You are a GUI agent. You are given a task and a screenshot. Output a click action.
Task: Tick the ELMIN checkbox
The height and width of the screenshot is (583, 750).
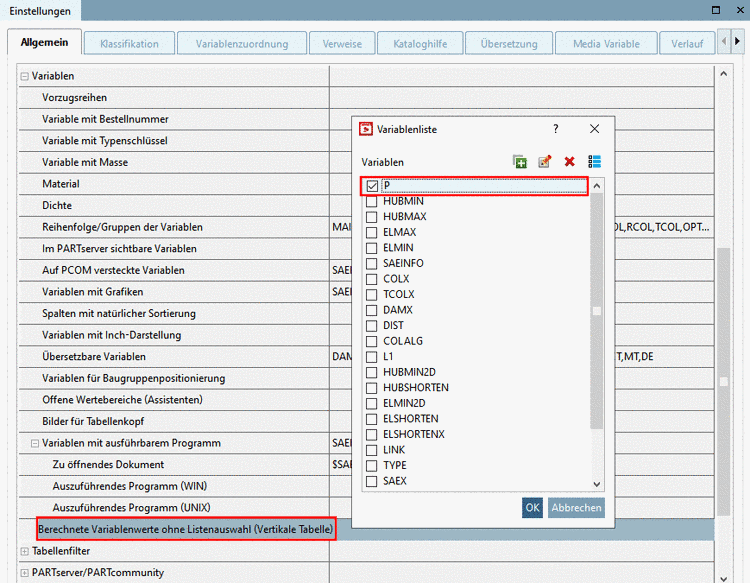(x=372, y=248)
